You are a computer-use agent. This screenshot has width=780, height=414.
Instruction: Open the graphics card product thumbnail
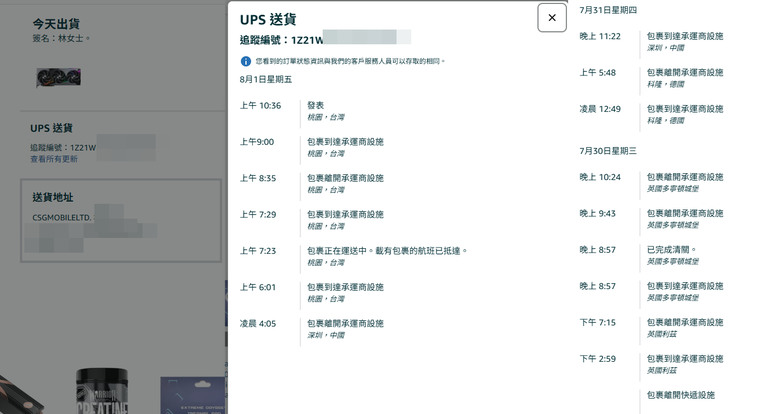[x=58, y=78]
